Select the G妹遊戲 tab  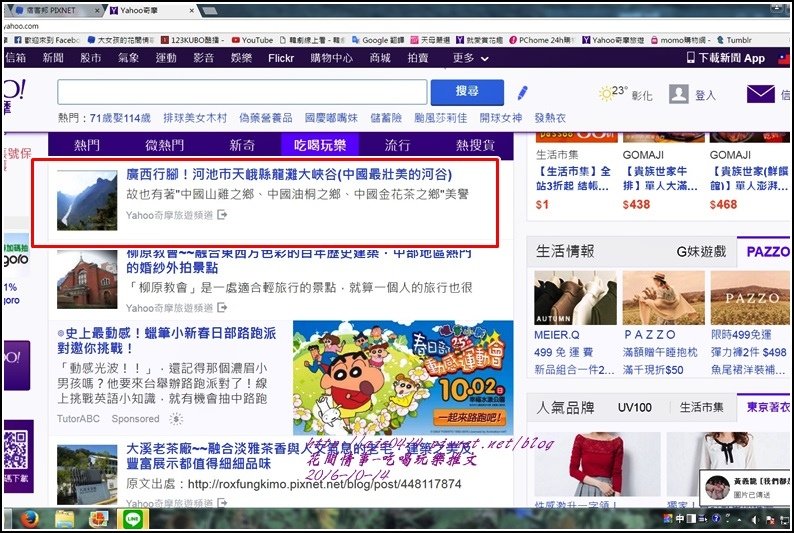(x=701, y=251)
